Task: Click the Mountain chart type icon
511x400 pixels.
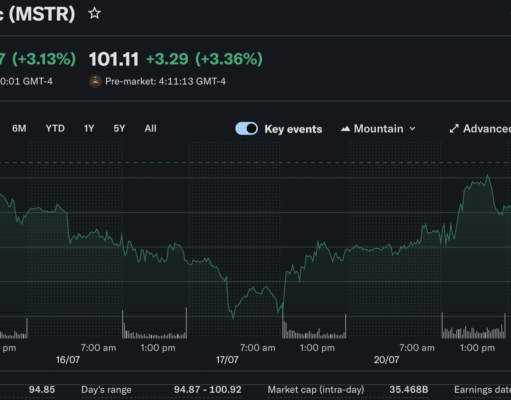Action: pyautogui.click(x=345, y=129)
